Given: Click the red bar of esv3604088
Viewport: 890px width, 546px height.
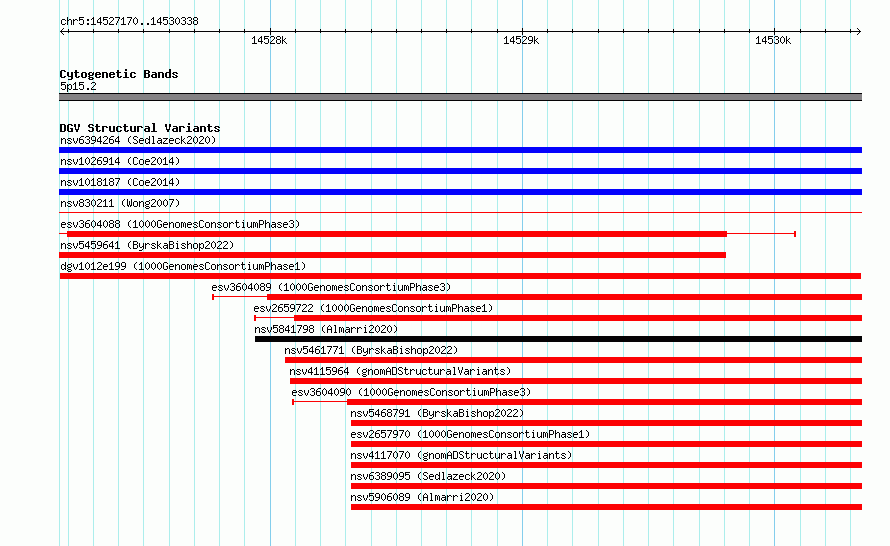Looking at the screenshot, I should (397, 234).
